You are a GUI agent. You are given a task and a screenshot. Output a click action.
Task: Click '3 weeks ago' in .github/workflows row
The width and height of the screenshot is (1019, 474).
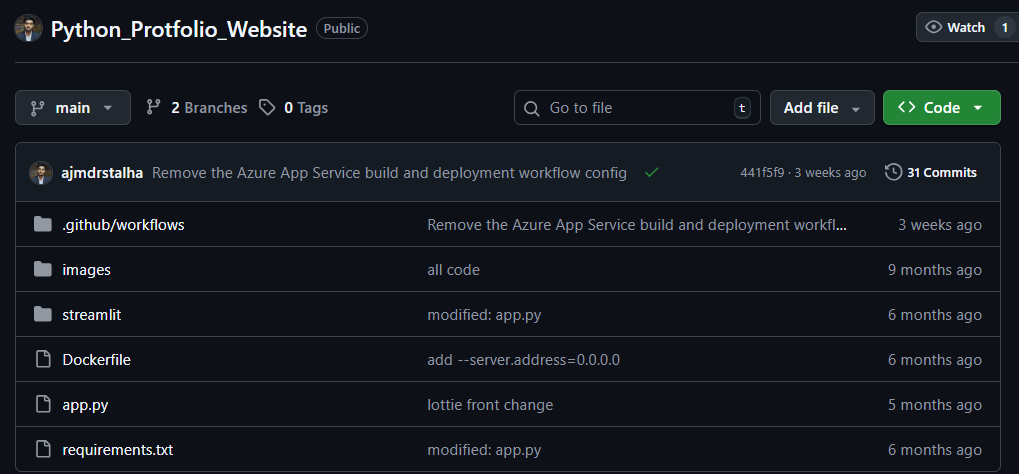pyautogui.click(x=940, y=225)
